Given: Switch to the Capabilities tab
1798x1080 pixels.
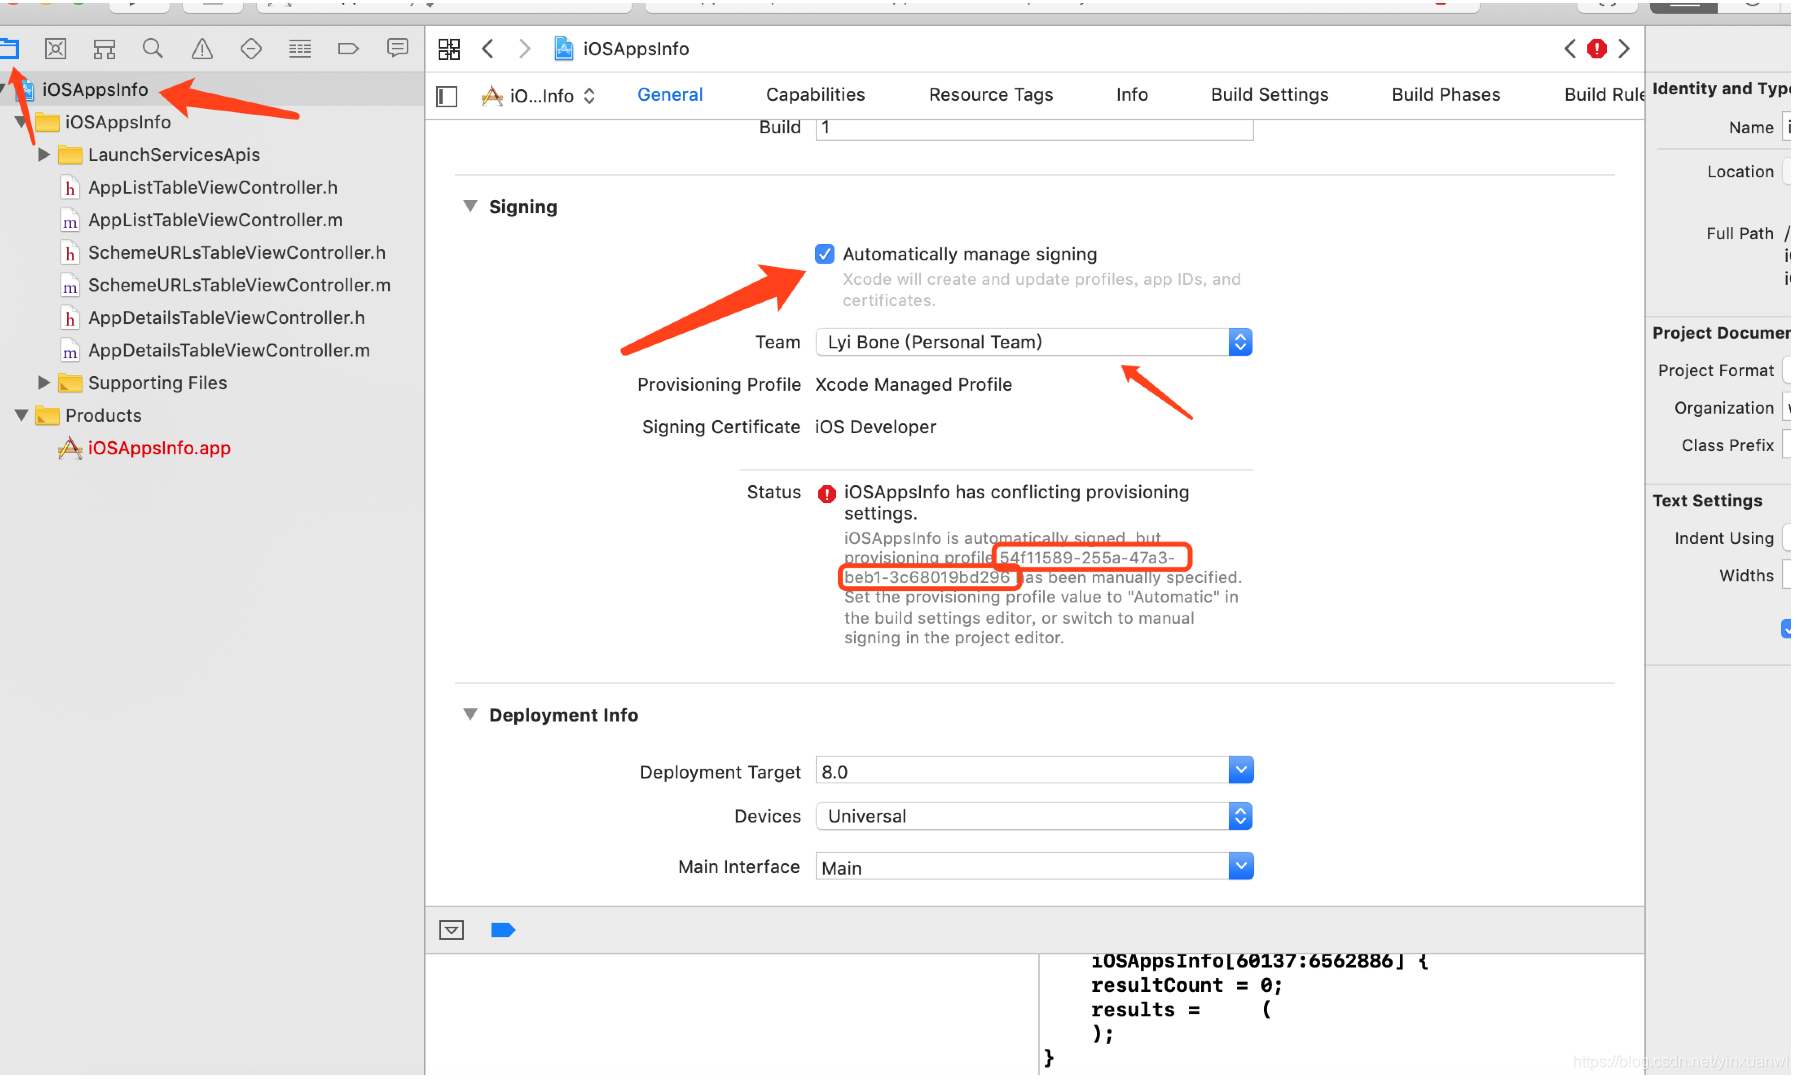Looking at the screenshot, I should coord(815,95).
